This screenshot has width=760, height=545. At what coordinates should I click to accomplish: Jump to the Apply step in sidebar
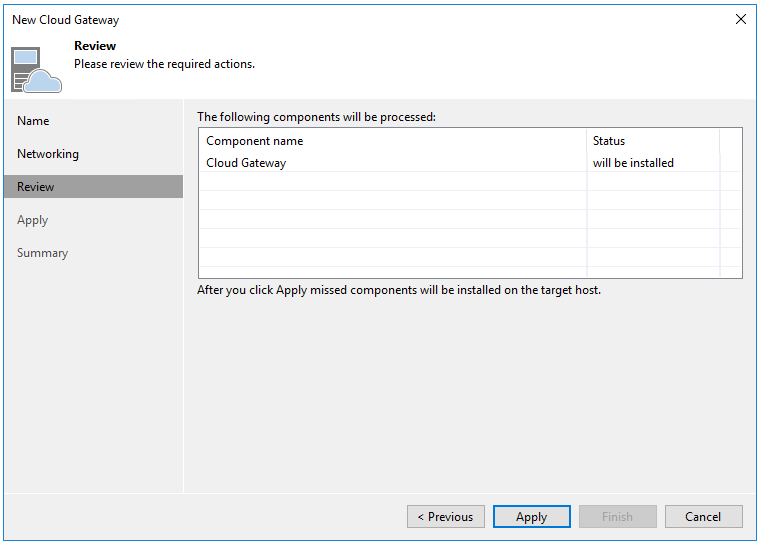33,220
